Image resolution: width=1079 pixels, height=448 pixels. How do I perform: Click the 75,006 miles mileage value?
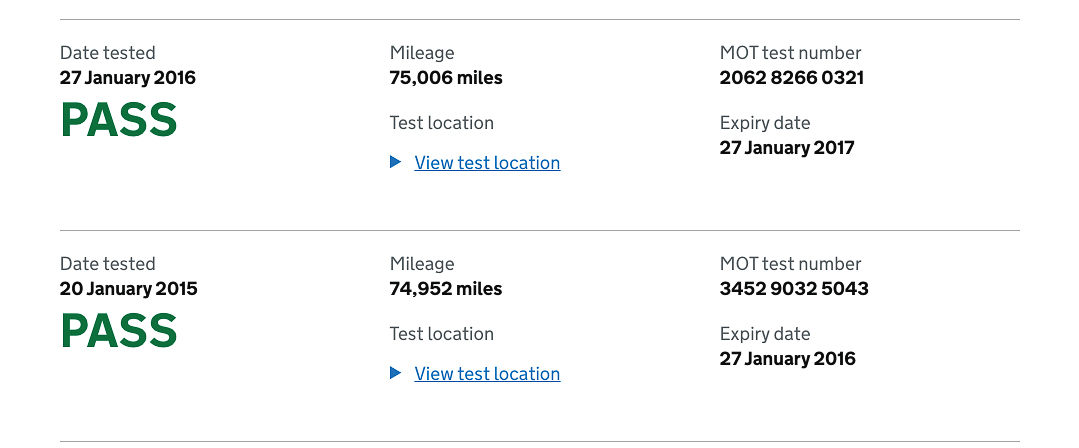coord(446,78)
